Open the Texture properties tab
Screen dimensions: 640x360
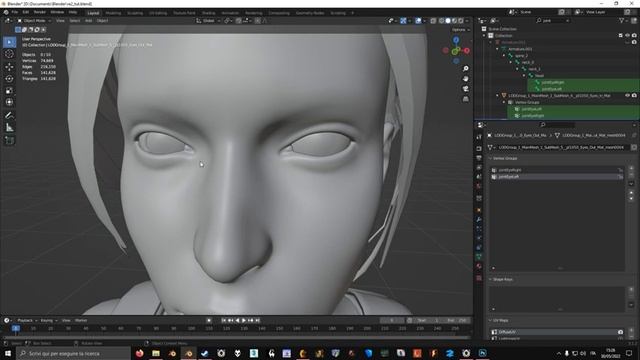point(479,278)
